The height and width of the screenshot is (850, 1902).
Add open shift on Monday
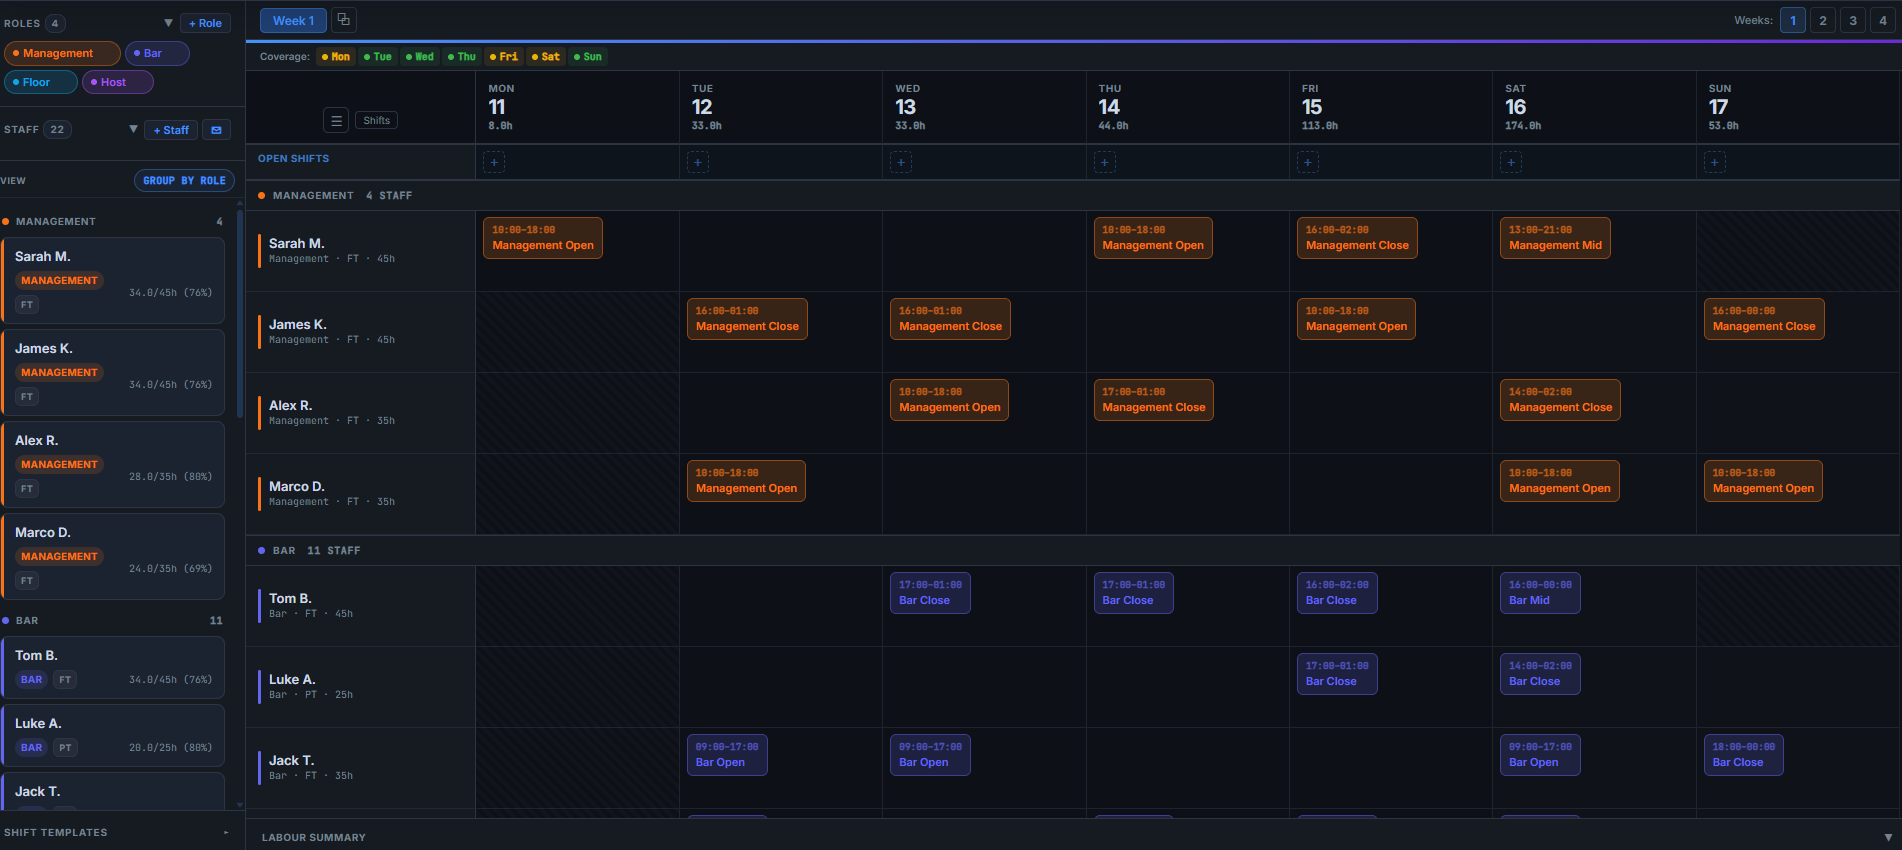pos(494,162)
